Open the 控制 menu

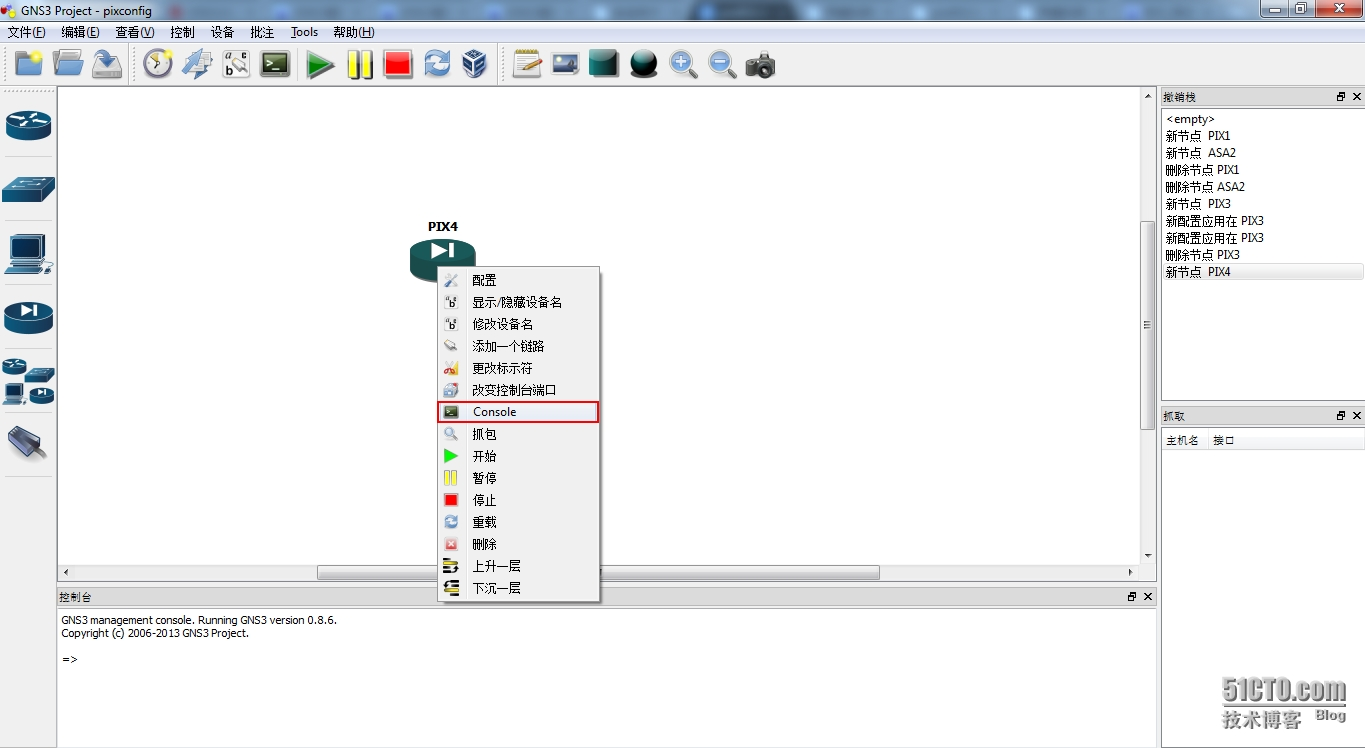point(183,32)
